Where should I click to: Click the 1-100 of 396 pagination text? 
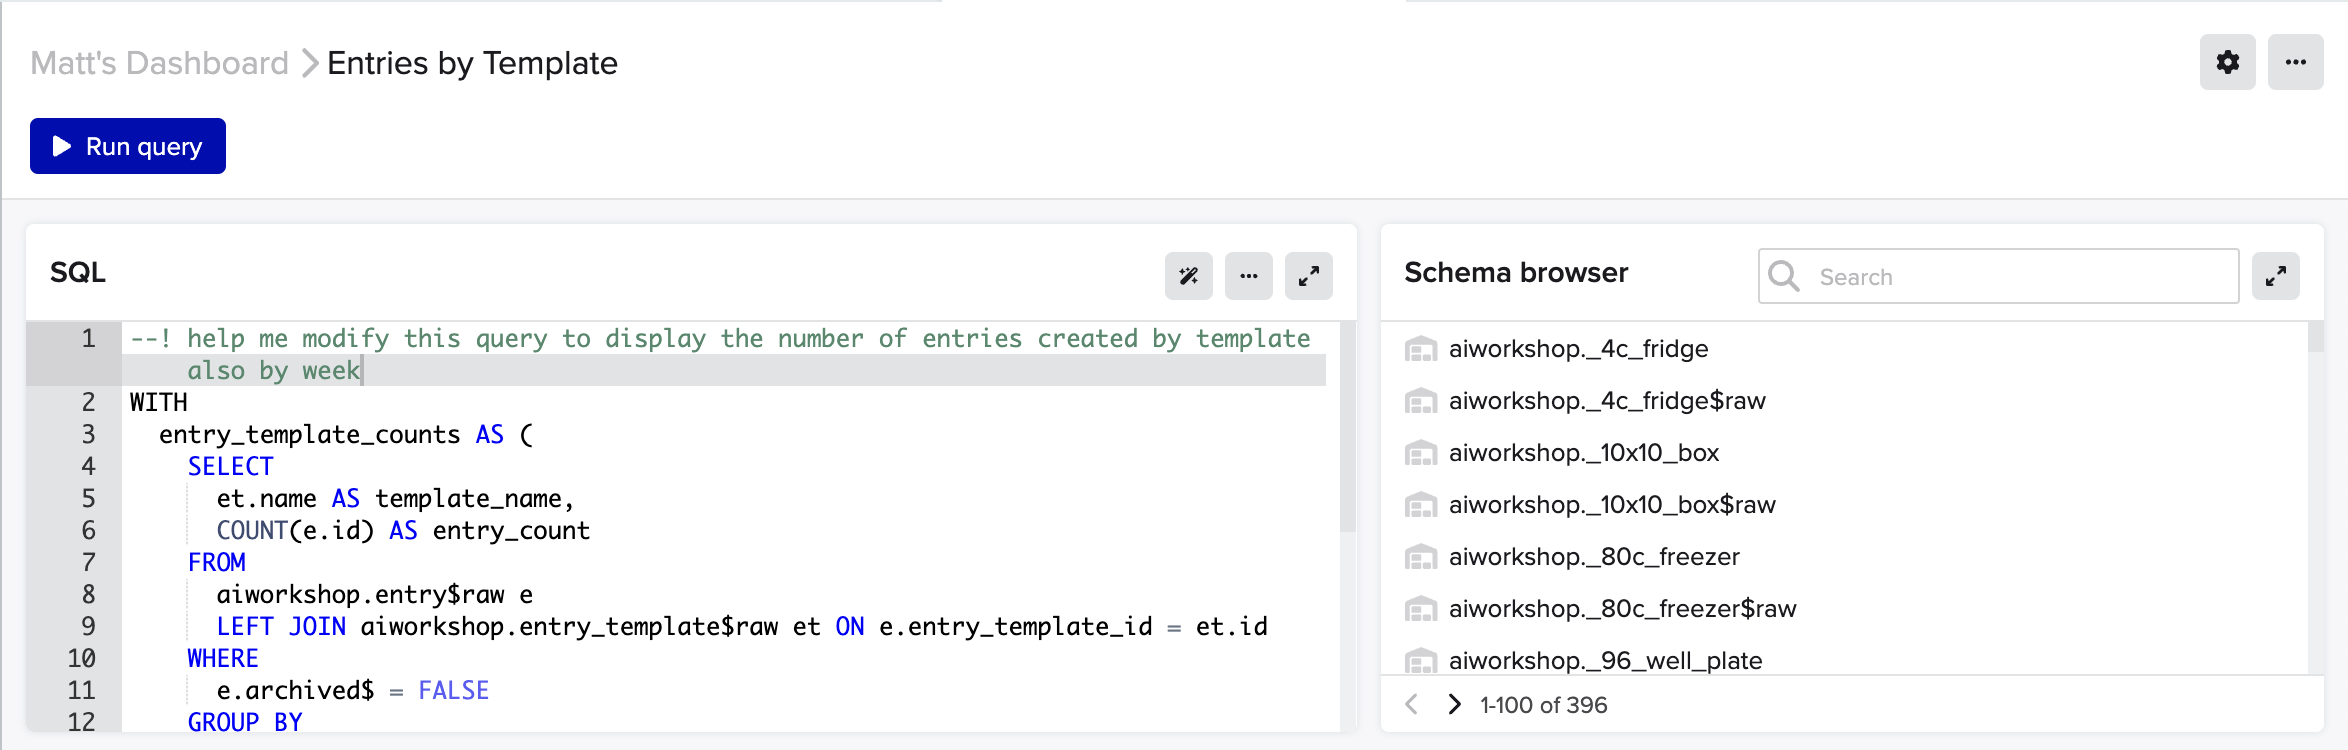(x=1543, y=705)
